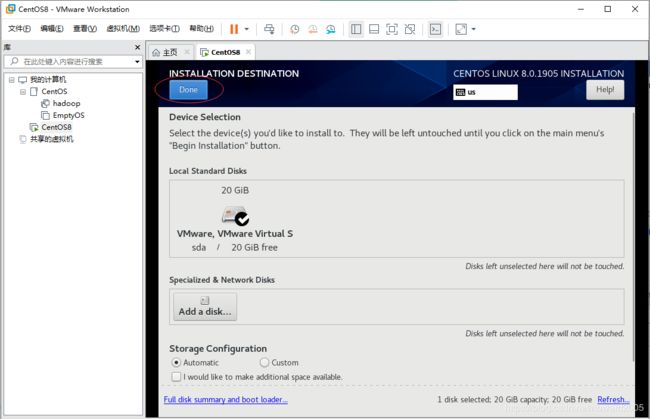Select CentOS8 in the library tree
Image resolution: width=650 pixels, height=419 pixels.
point(56,127)
